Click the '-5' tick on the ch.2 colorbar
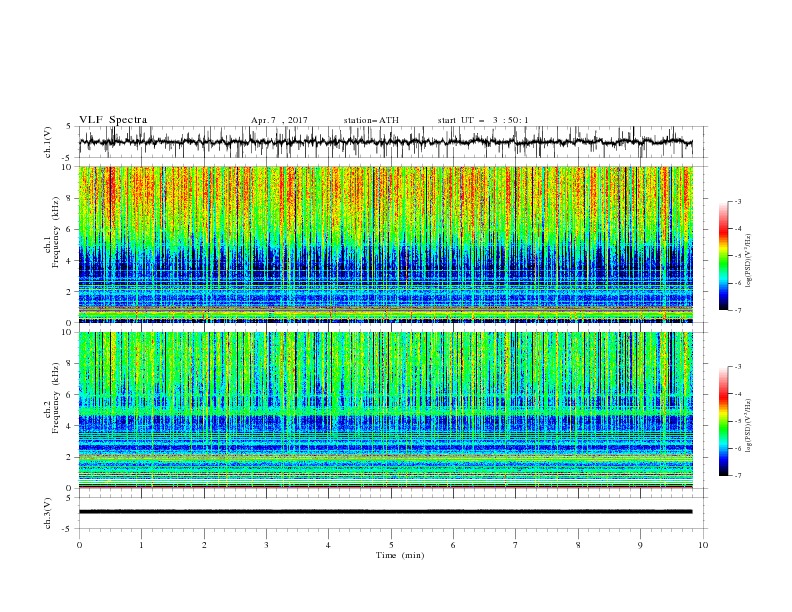Screen dimensions: 792x612 click(x=738, y=421)
